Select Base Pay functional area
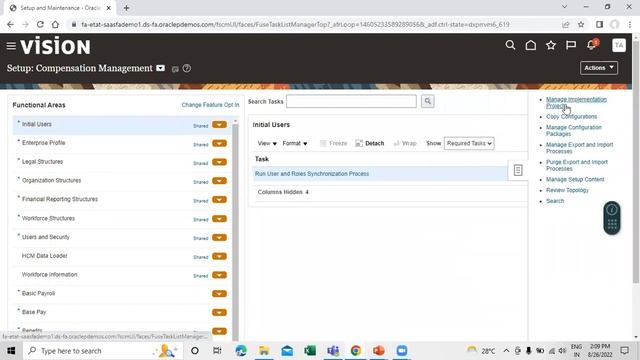640x360 pixels. 34,312
